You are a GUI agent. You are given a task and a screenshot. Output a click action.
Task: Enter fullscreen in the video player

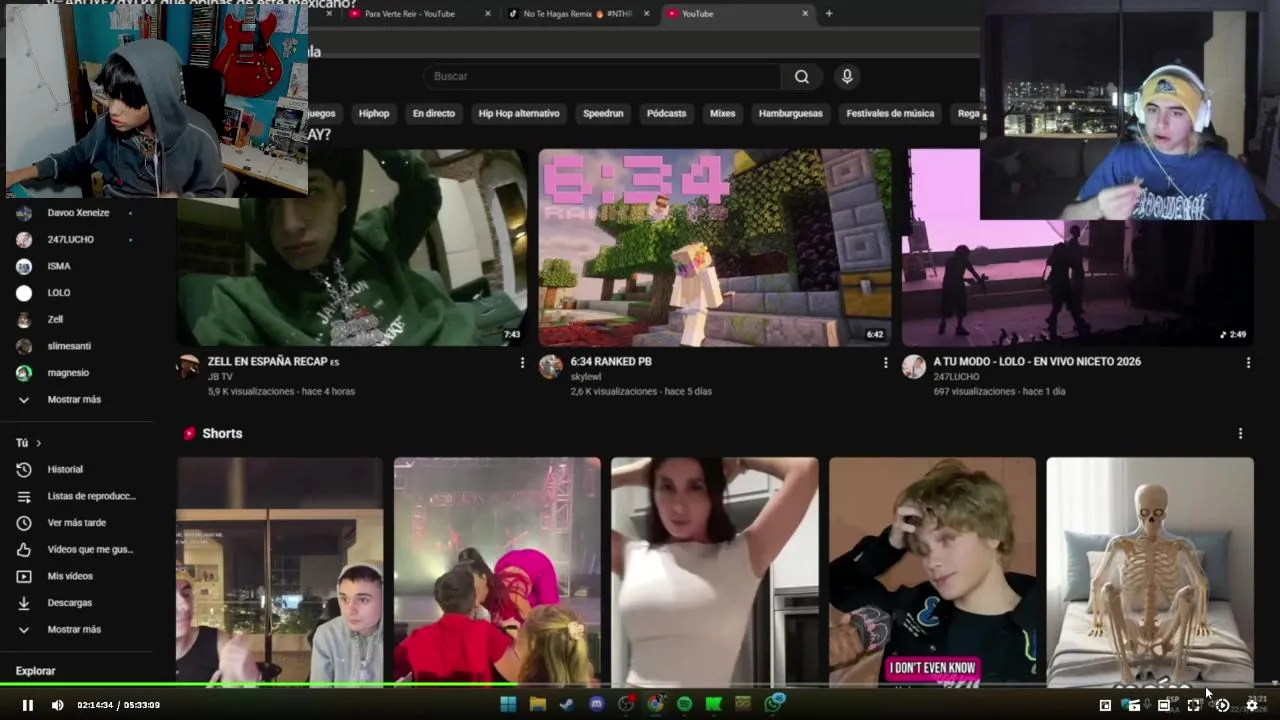(x=1193, y=705)
